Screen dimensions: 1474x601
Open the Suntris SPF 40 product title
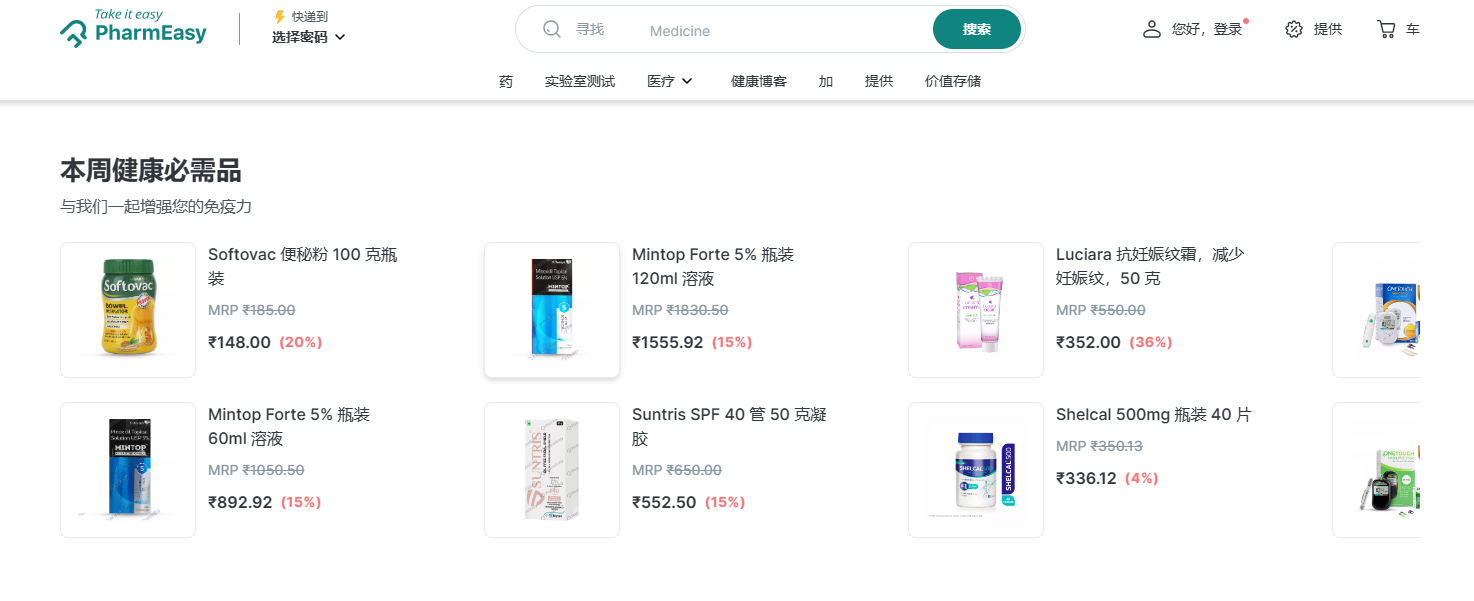729,426
